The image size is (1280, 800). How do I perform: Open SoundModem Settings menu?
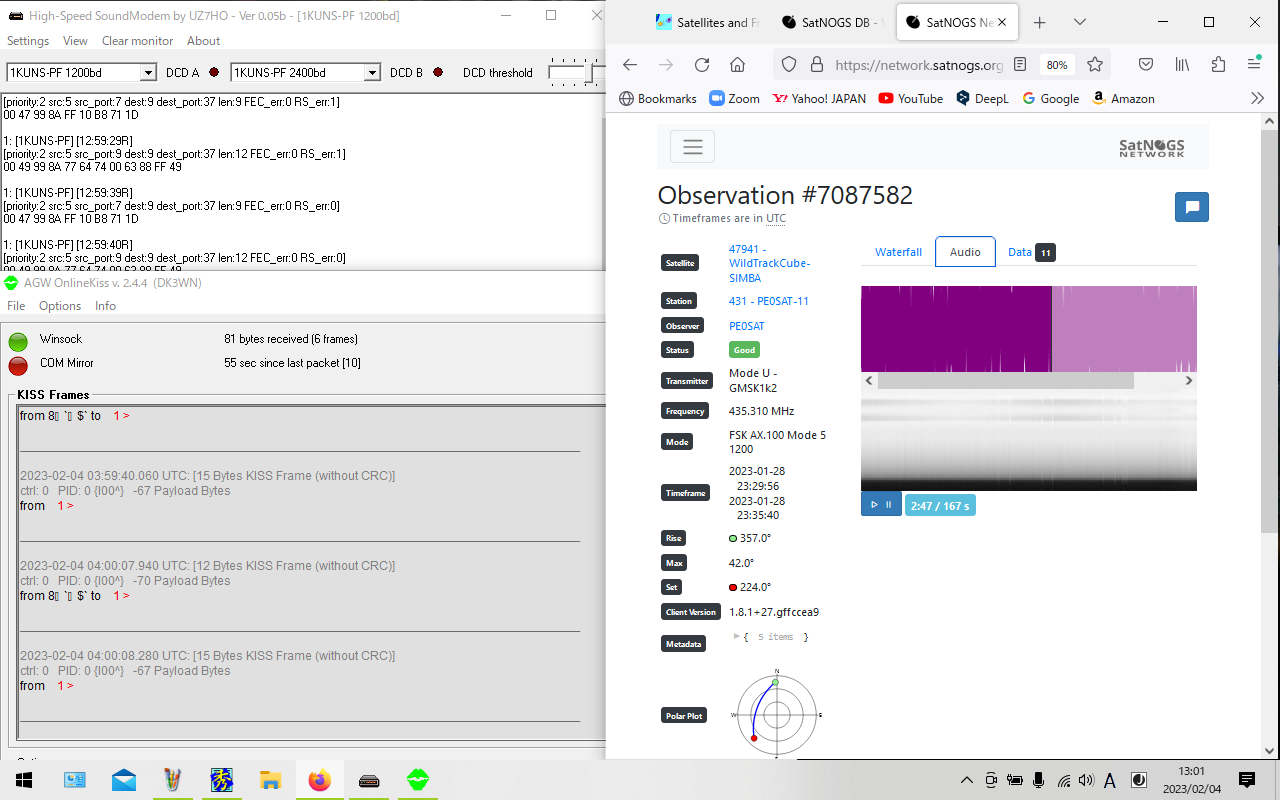pos(28,41)
